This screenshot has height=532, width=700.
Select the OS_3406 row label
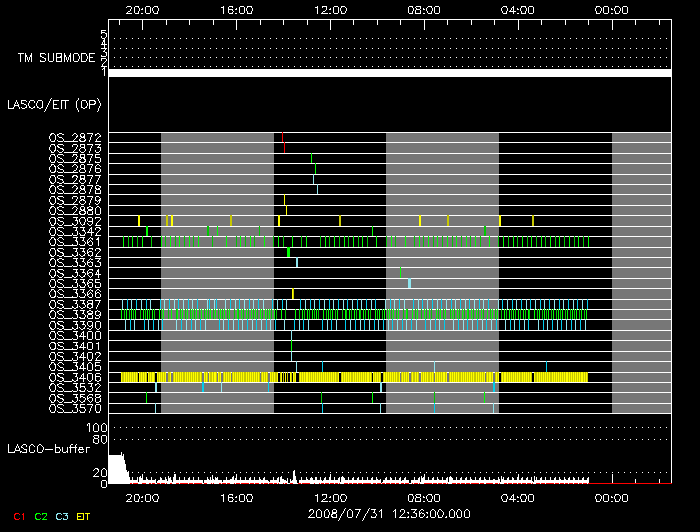coord(74,377)
